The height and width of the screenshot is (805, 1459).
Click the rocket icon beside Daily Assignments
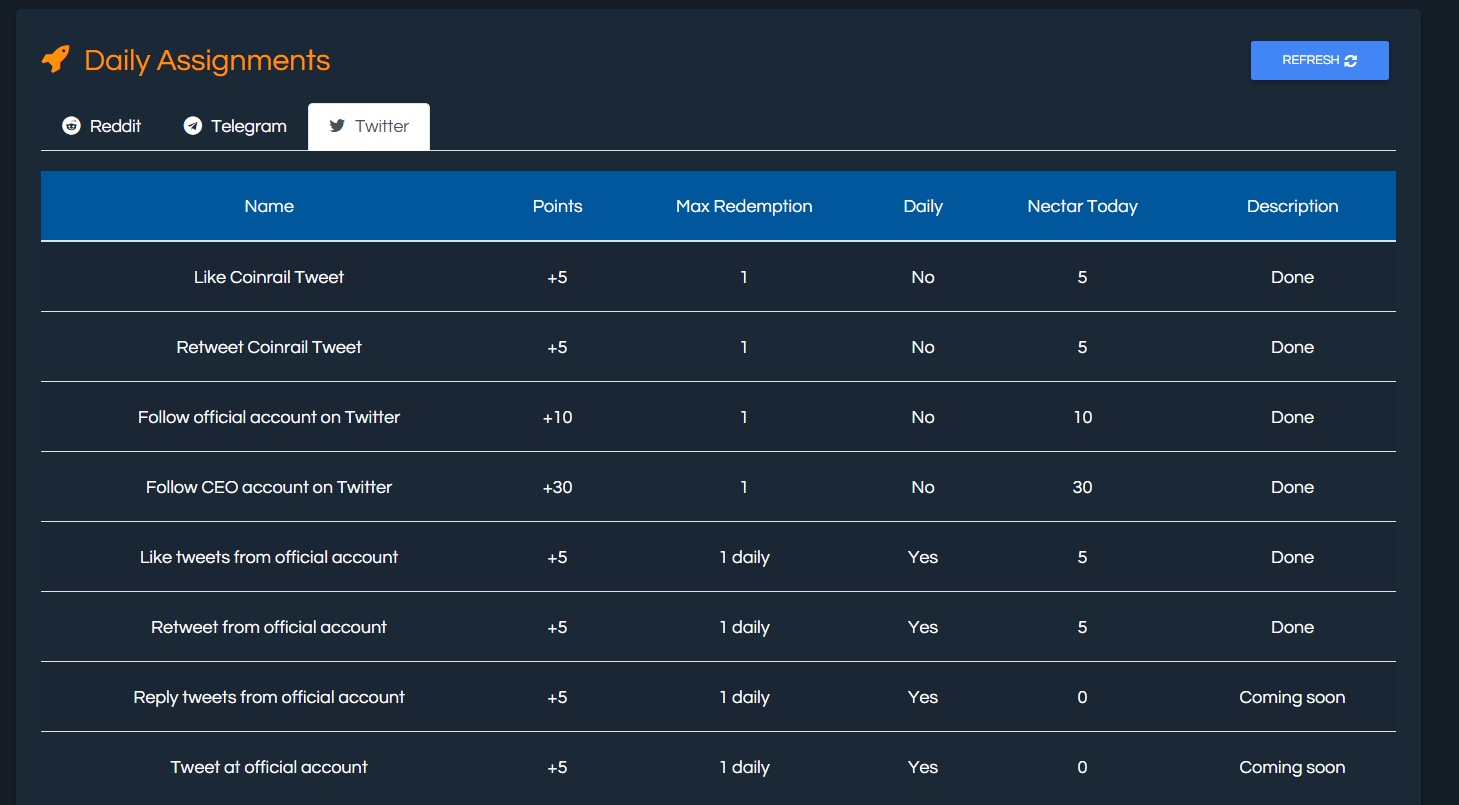tap(56, 60)
